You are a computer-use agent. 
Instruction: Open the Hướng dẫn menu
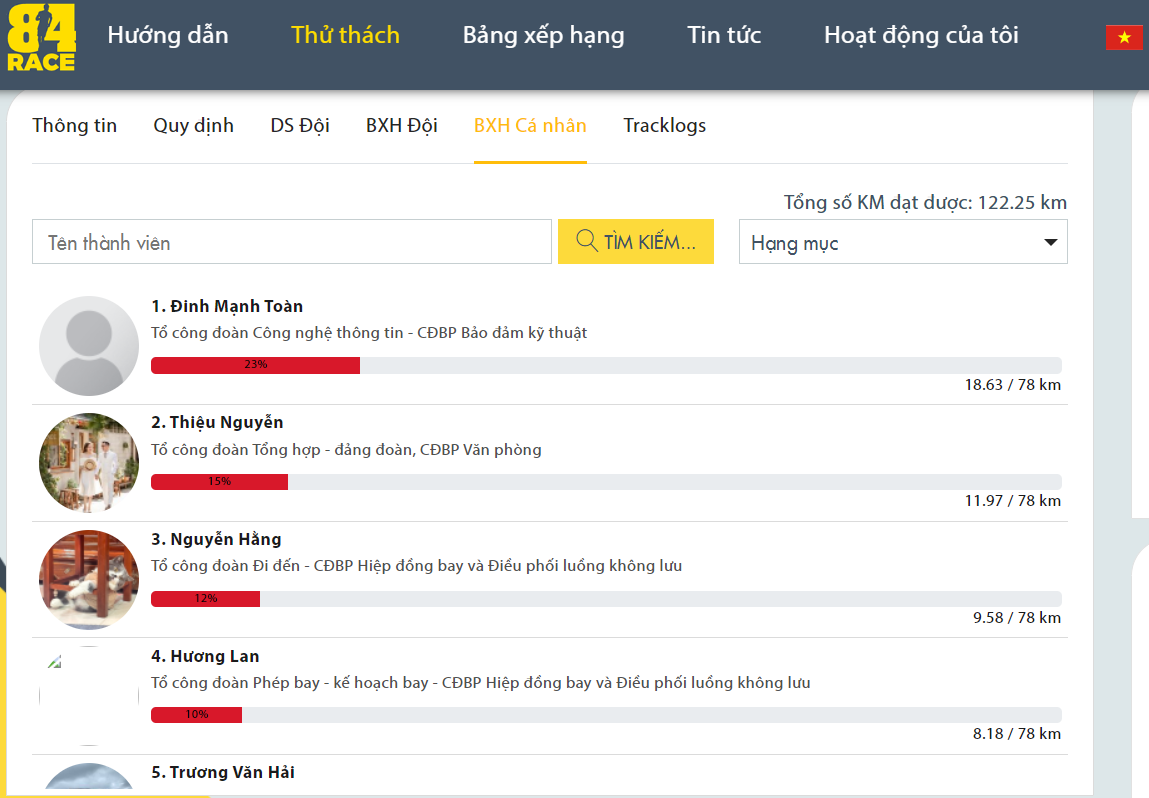(168, 36)
